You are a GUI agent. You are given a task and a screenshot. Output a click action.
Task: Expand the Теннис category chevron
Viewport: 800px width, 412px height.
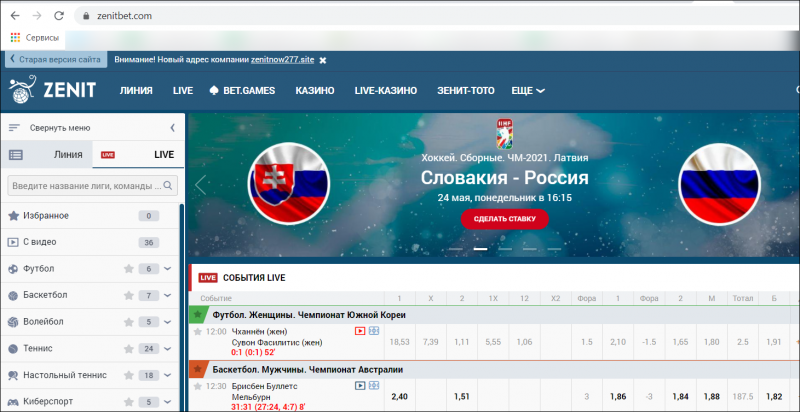coord(168,349)
